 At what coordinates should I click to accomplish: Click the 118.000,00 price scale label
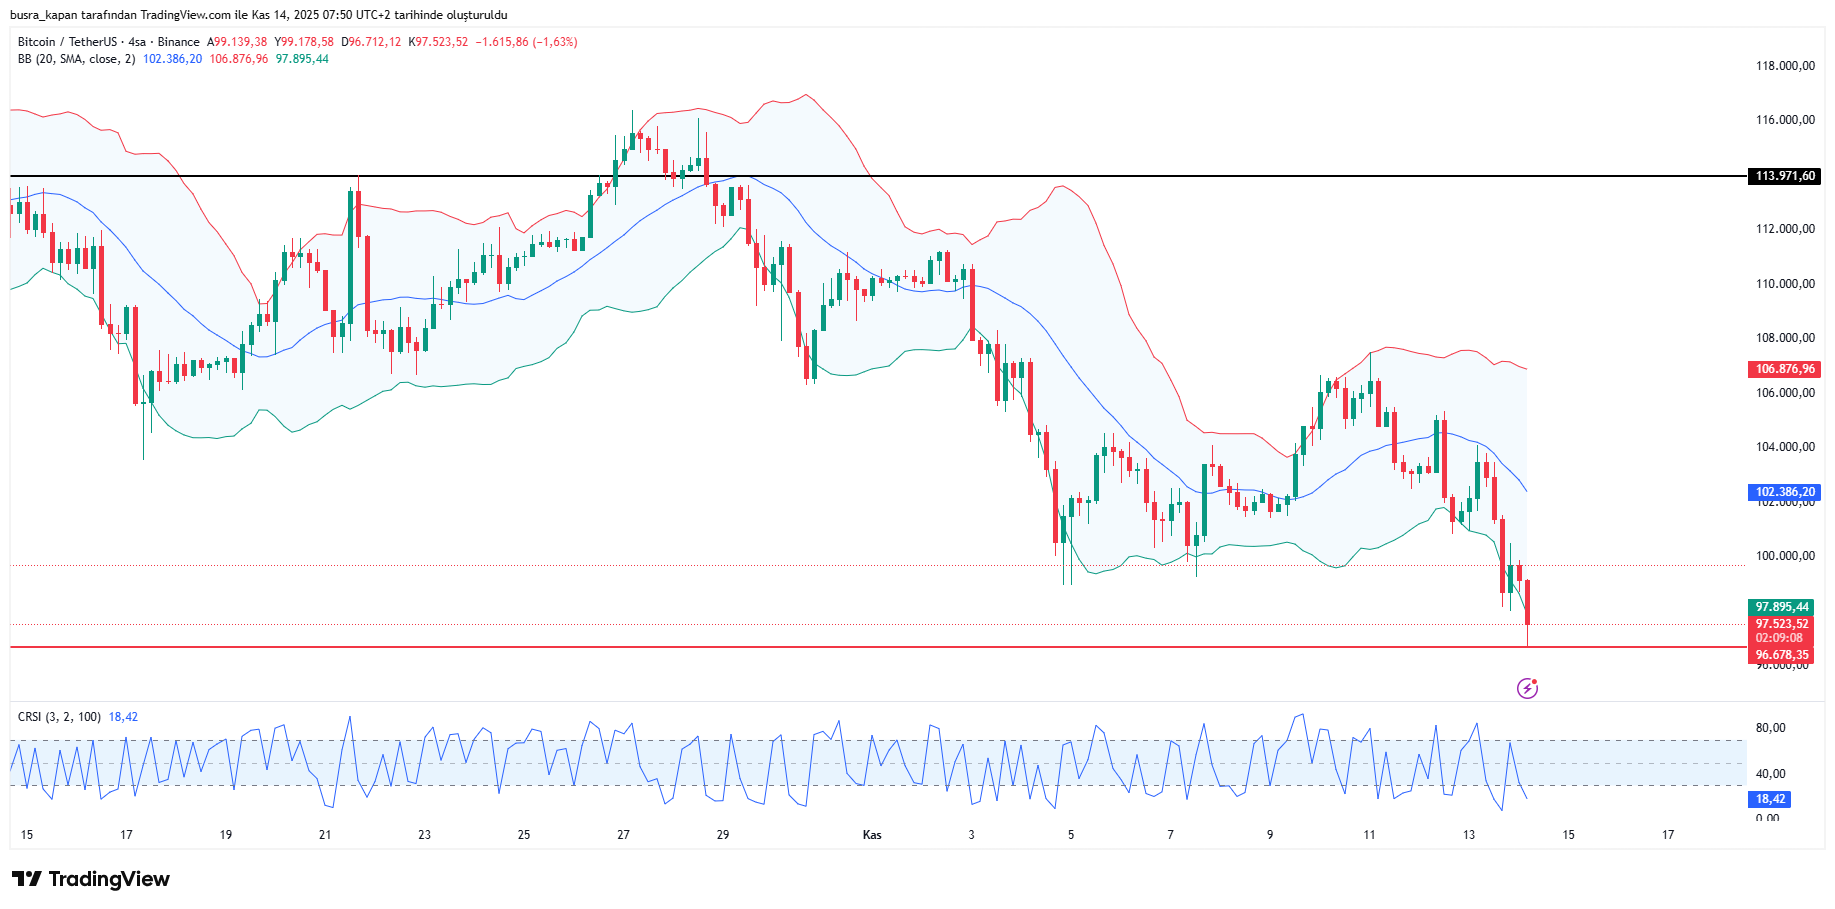tap(1785, 66)
